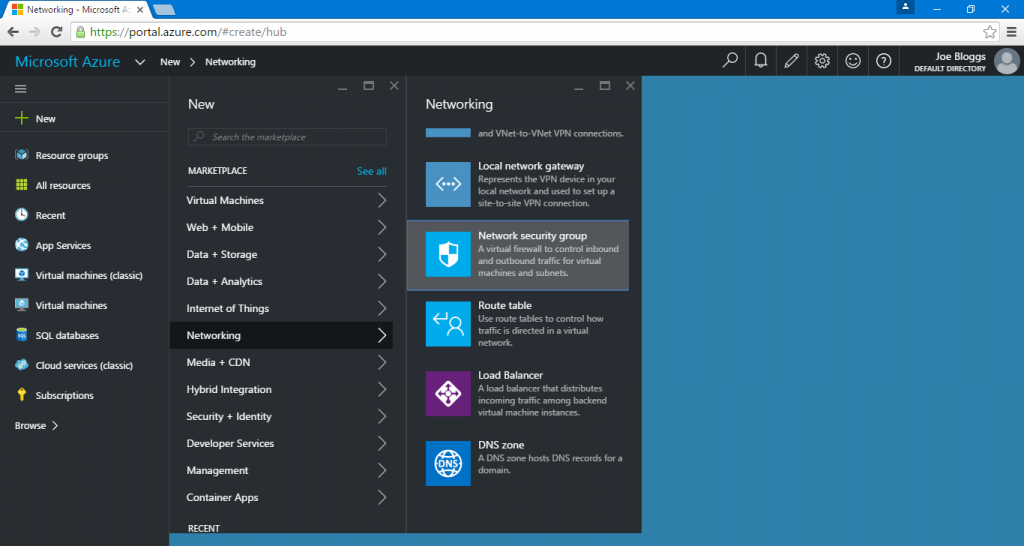Expand the Microsoft Azure dropdown chevron

click(x=140, y=62)
